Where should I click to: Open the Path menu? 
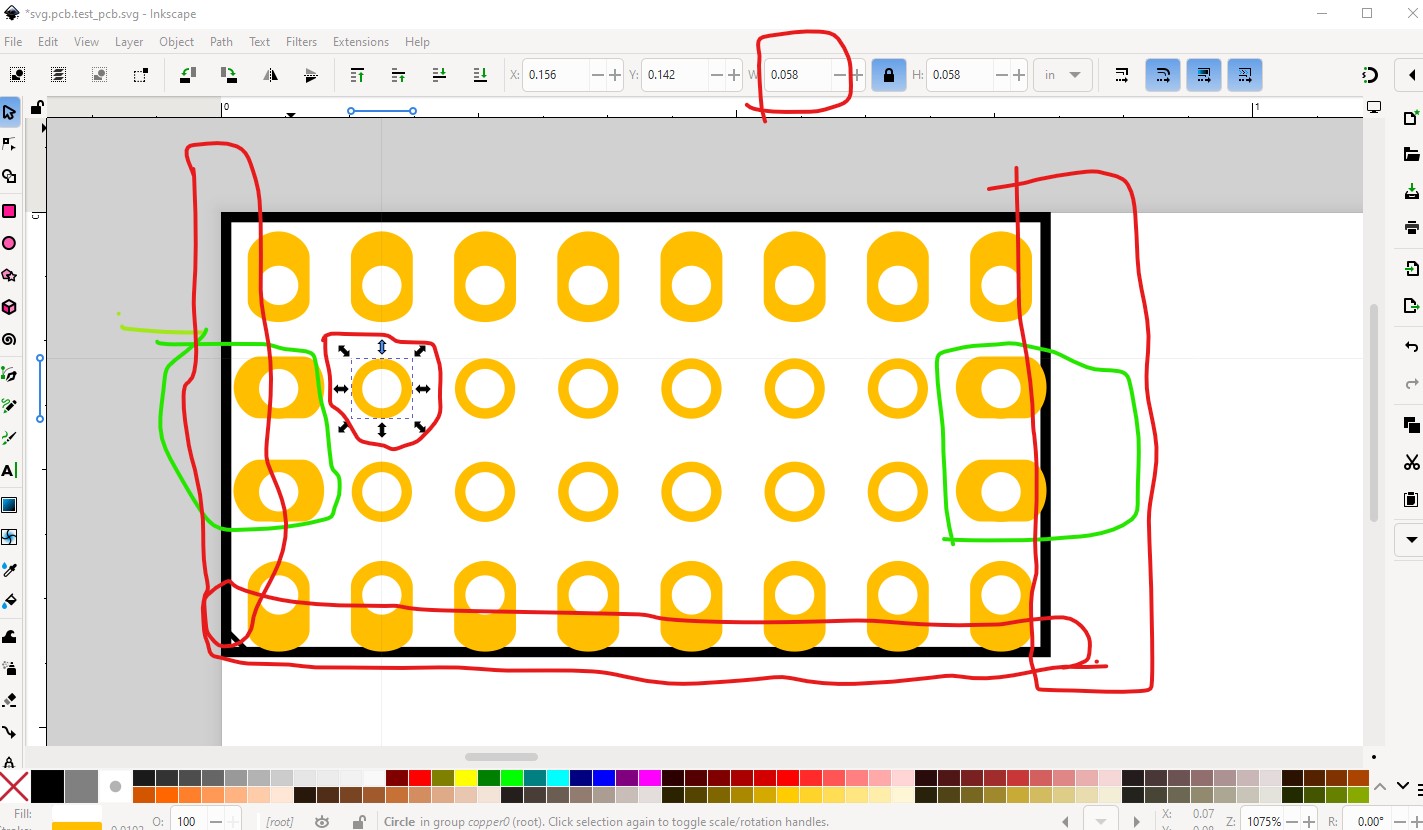pyautogui.click(x=221, y=42)
